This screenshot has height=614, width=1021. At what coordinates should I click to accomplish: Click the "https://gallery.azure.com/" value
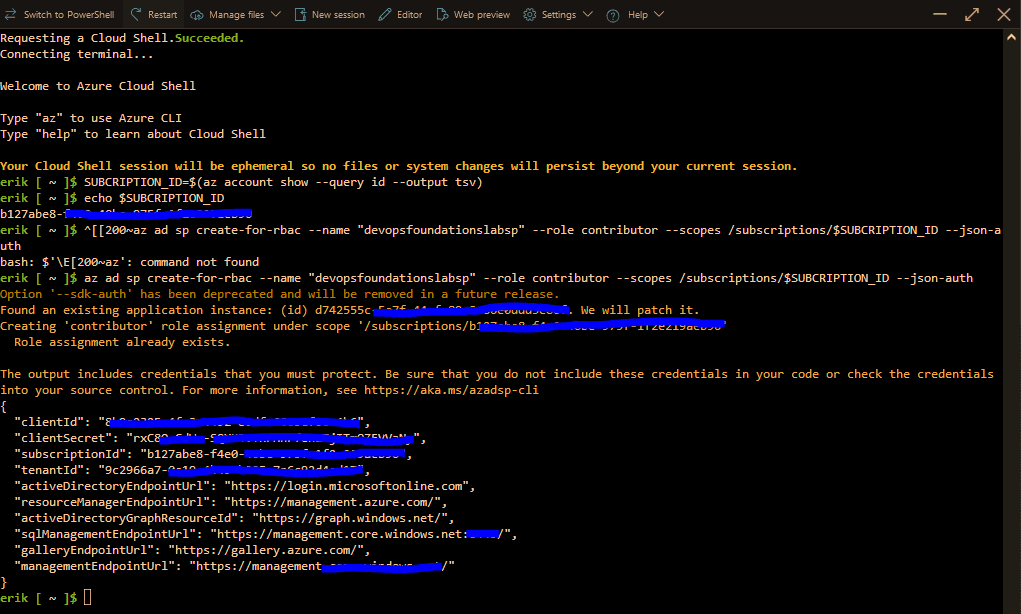pos(266,550)
